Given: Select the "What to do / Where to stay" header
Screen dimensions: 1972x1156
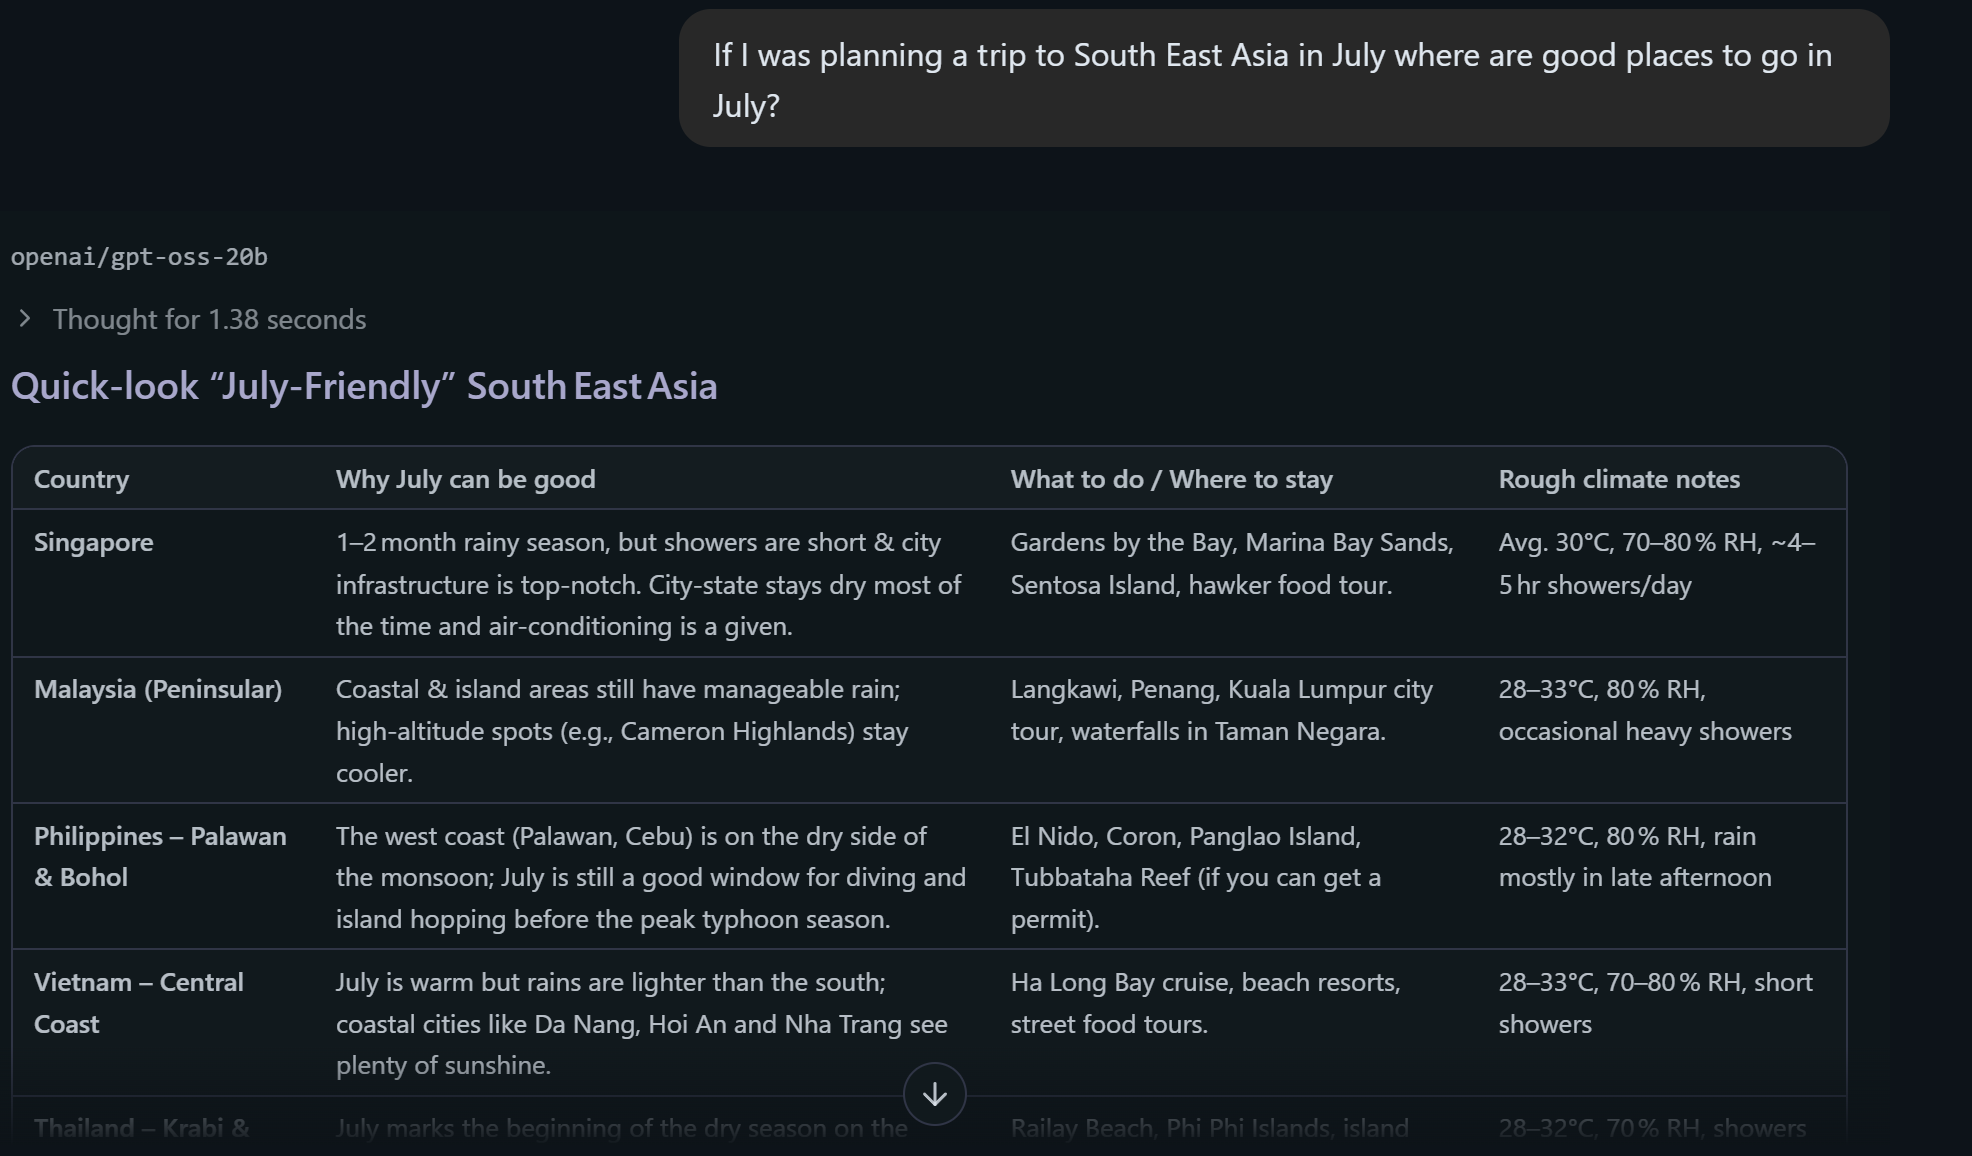Looking at the screenshot, I should [x=1171, y=479].
